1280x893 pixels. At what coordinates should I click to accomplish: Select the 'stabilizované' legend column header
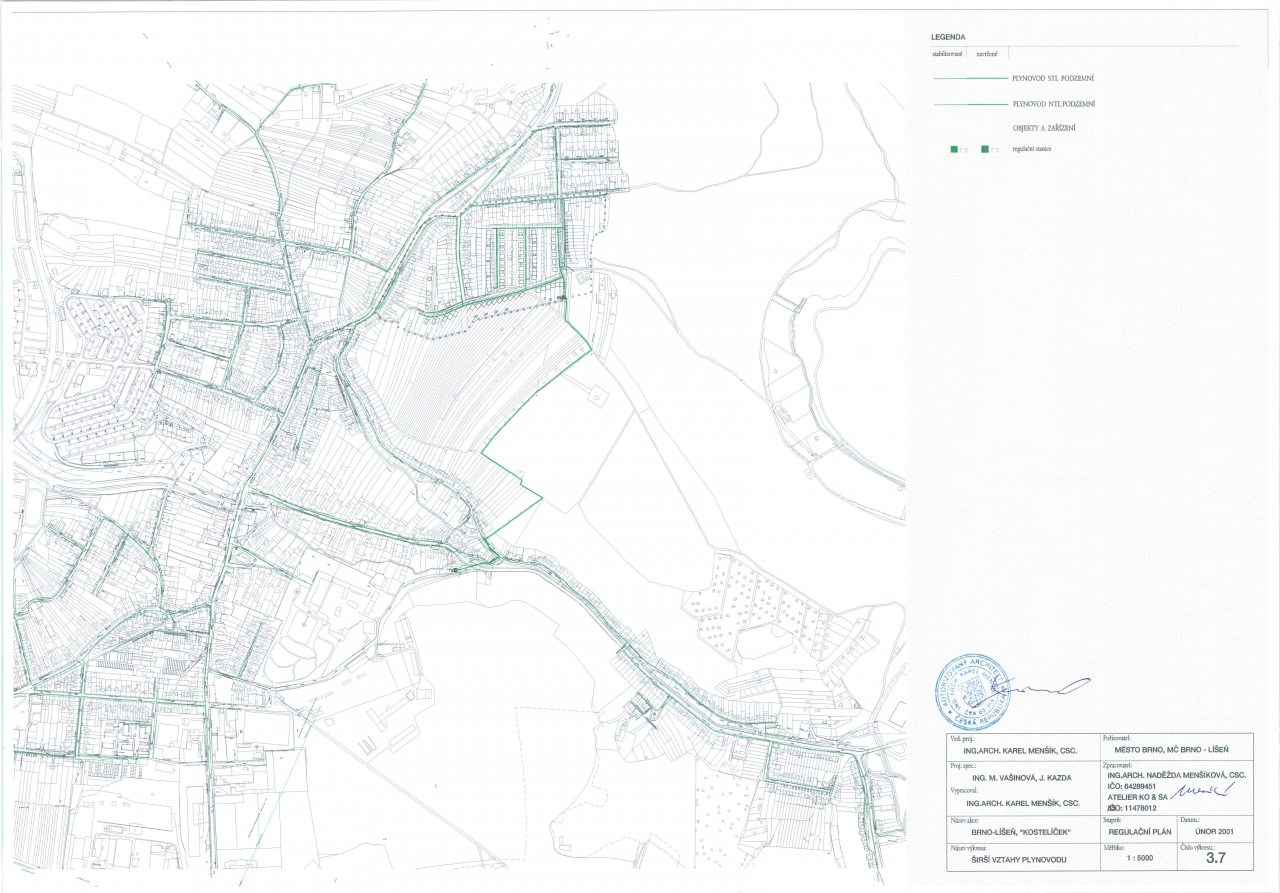pos(946,53)
